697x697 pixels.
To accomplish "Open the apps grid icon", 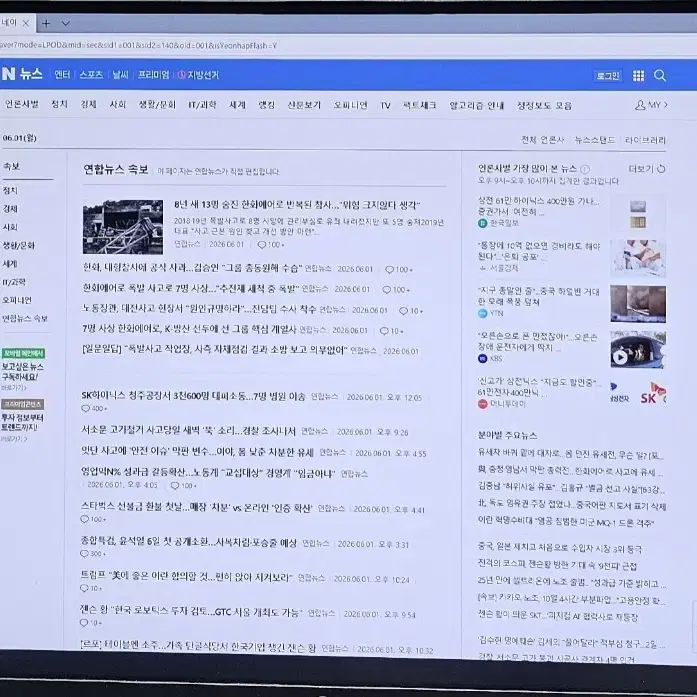I will pyautogui.click(x=638, y=76).
